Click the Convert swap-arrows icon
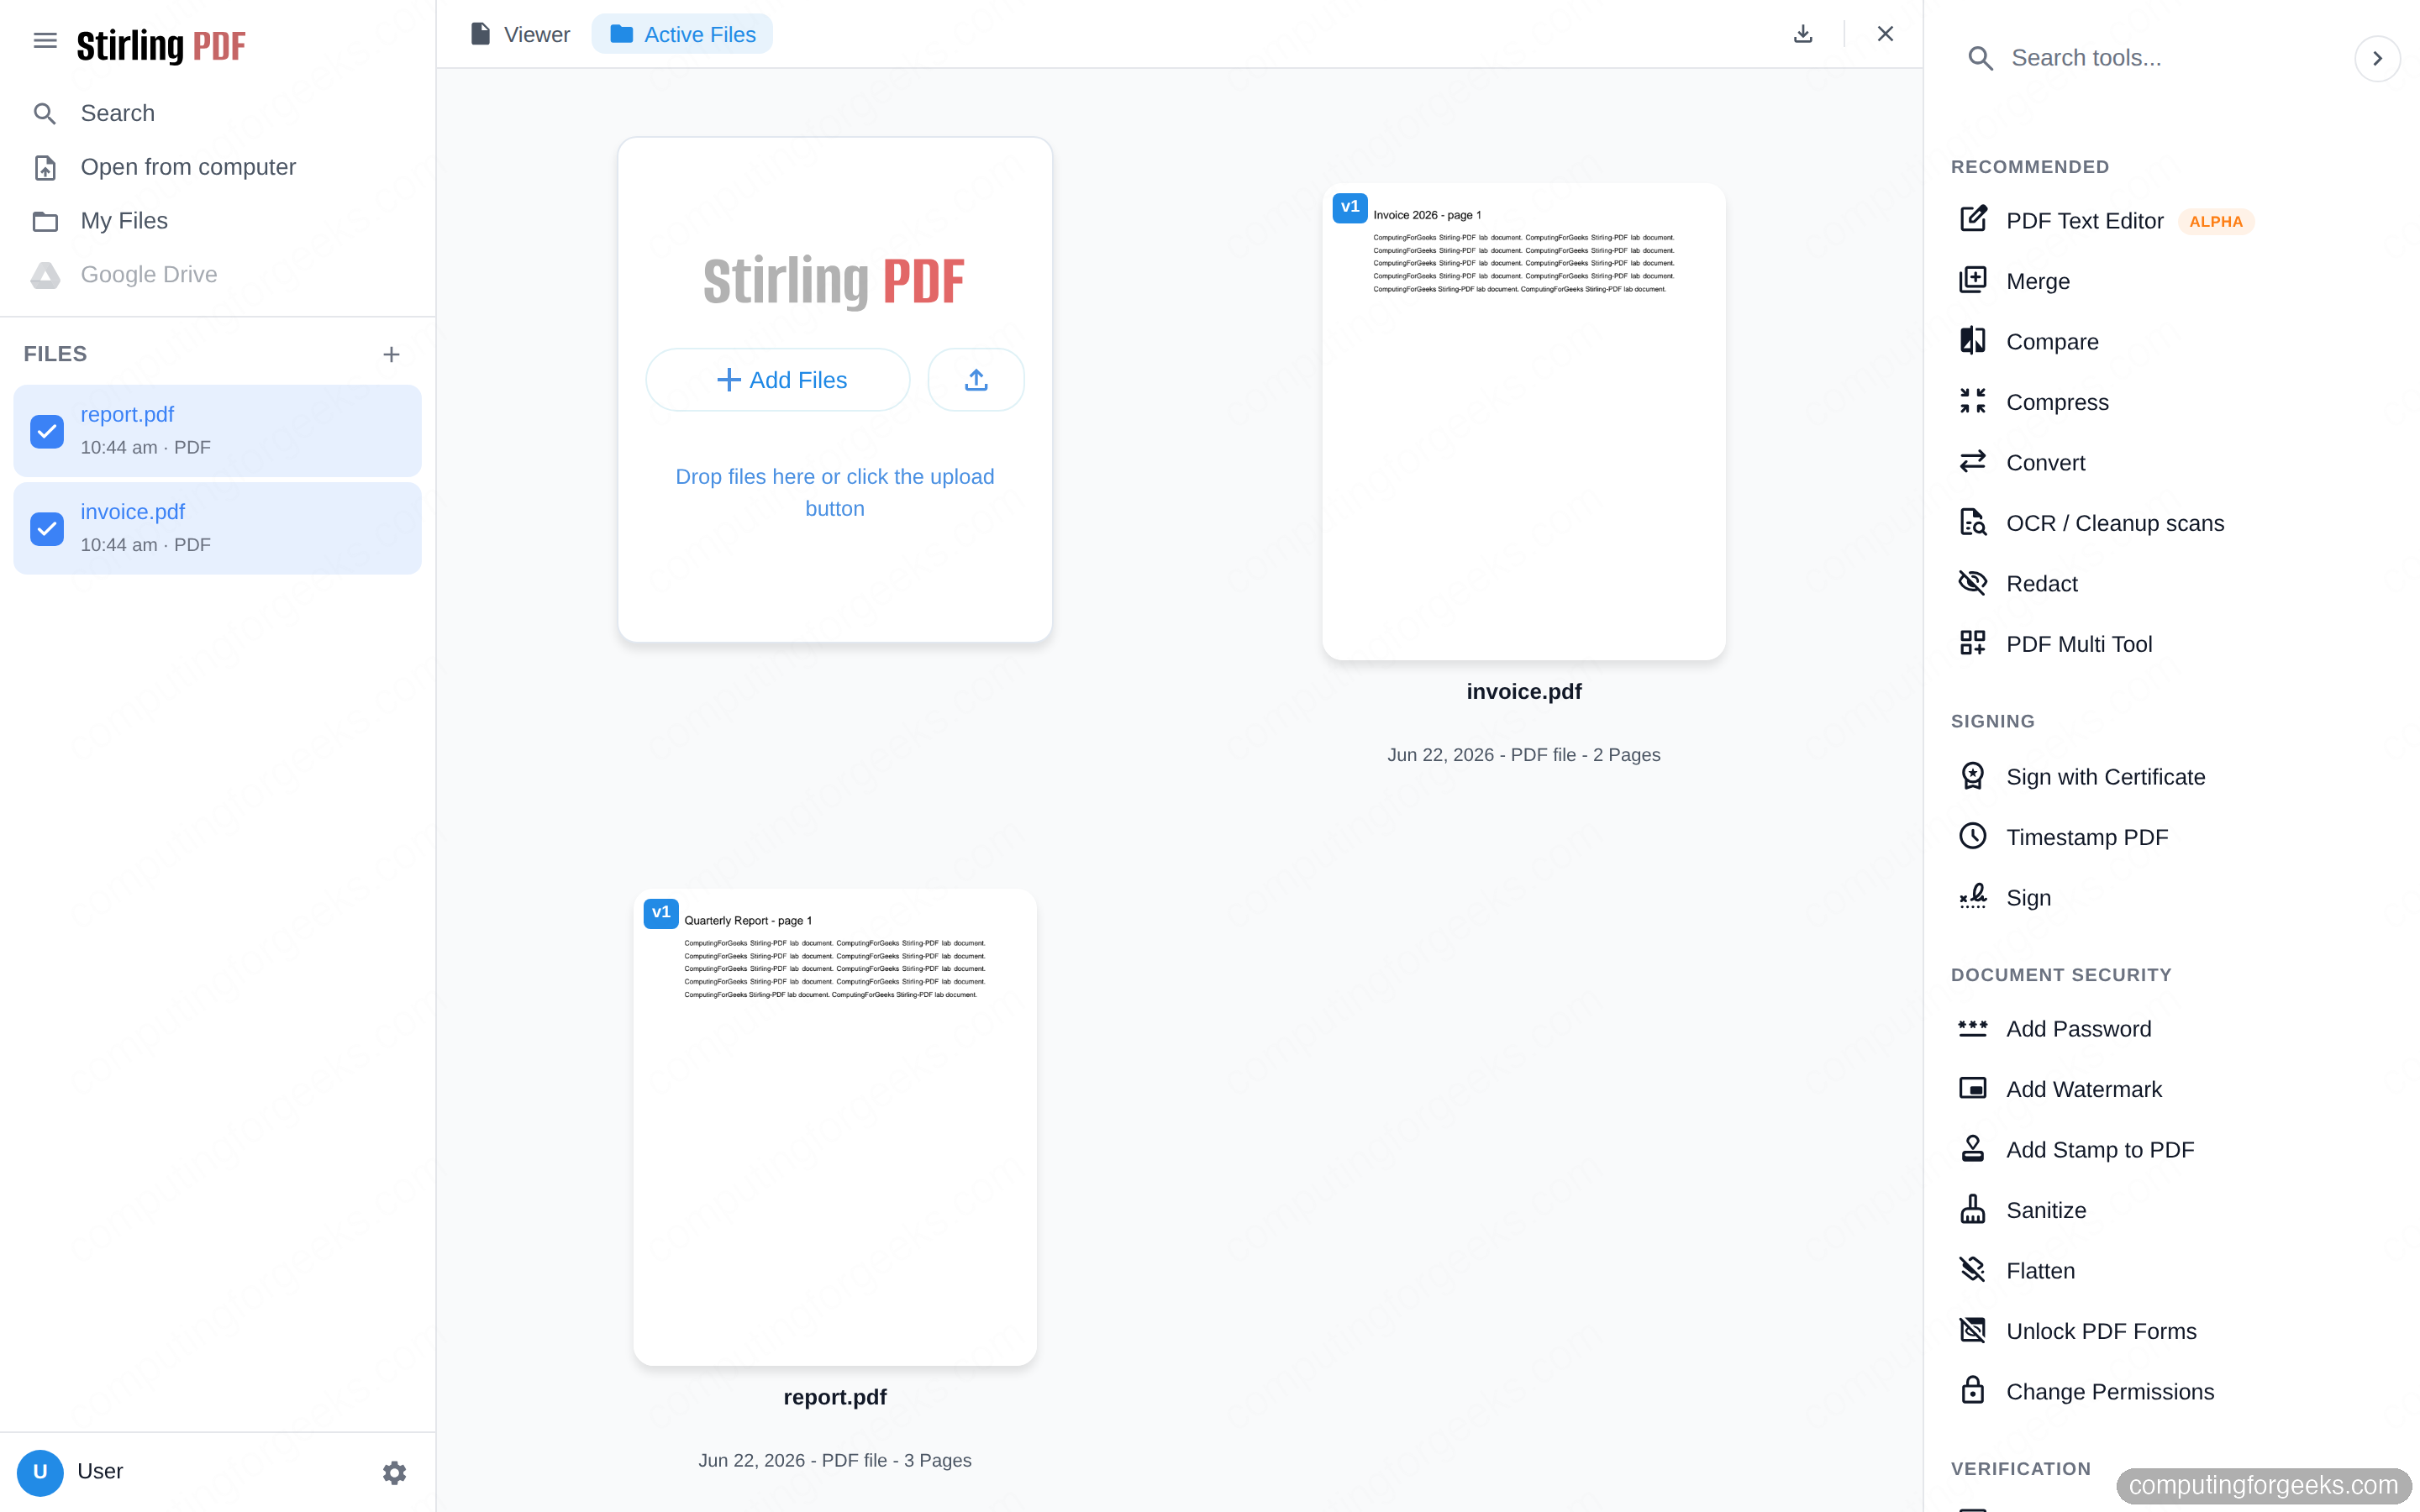The image size is (2420, 1512). point(1973,462)
